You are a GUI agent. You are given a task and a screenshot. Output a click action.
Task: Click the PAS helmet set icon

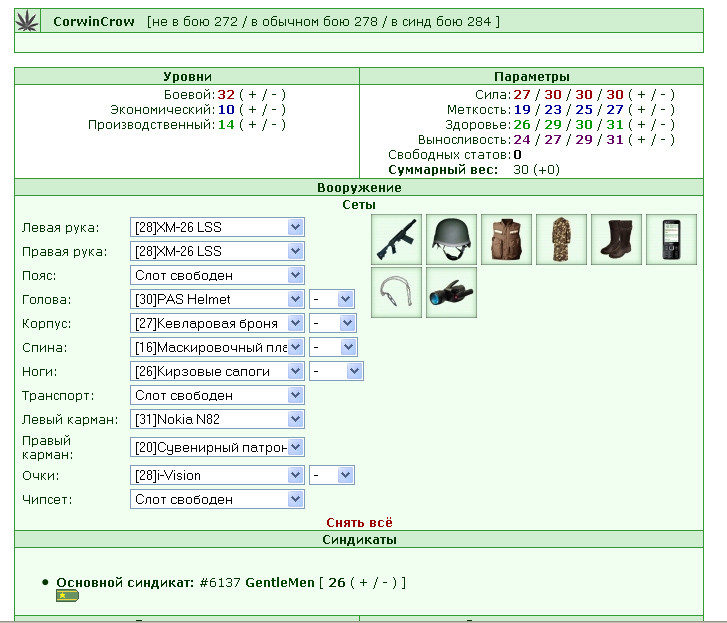(x=451, y=239)
